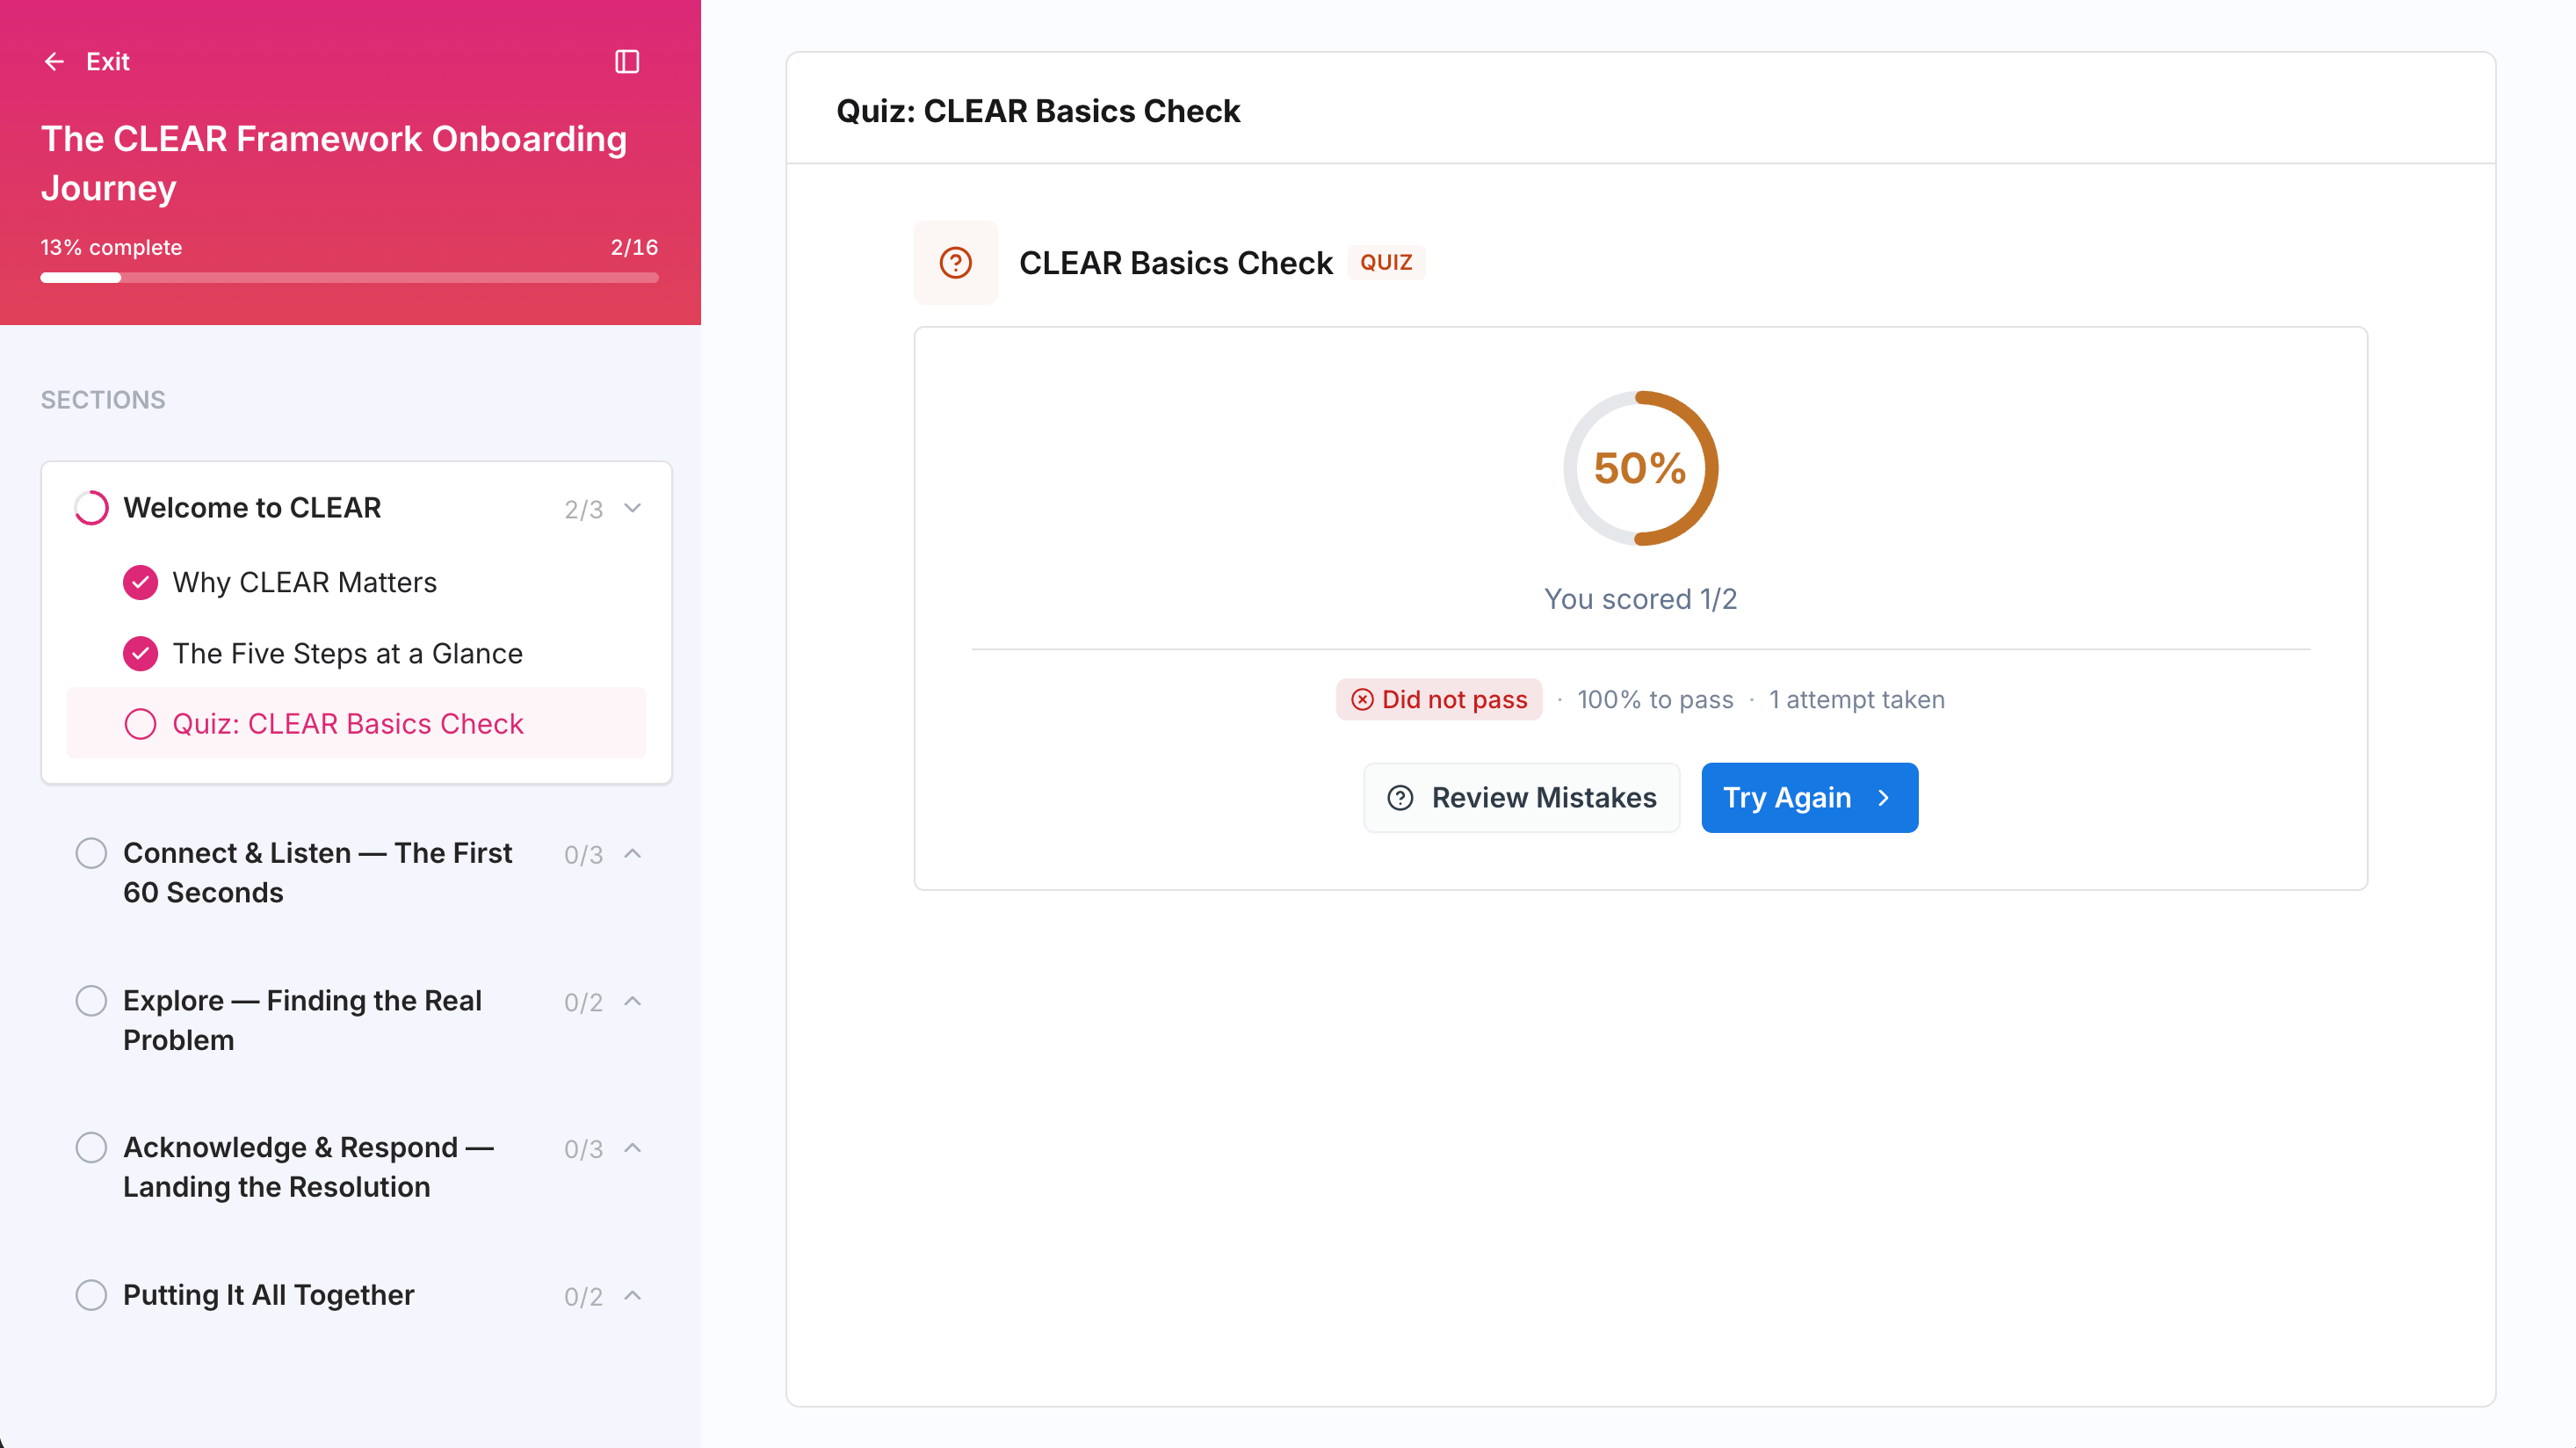This screenshot has height=1448, width=2576.
Task: Click the Quiz: CLEAR Basics Check page heading
Action: click(x=1038, y=111)
